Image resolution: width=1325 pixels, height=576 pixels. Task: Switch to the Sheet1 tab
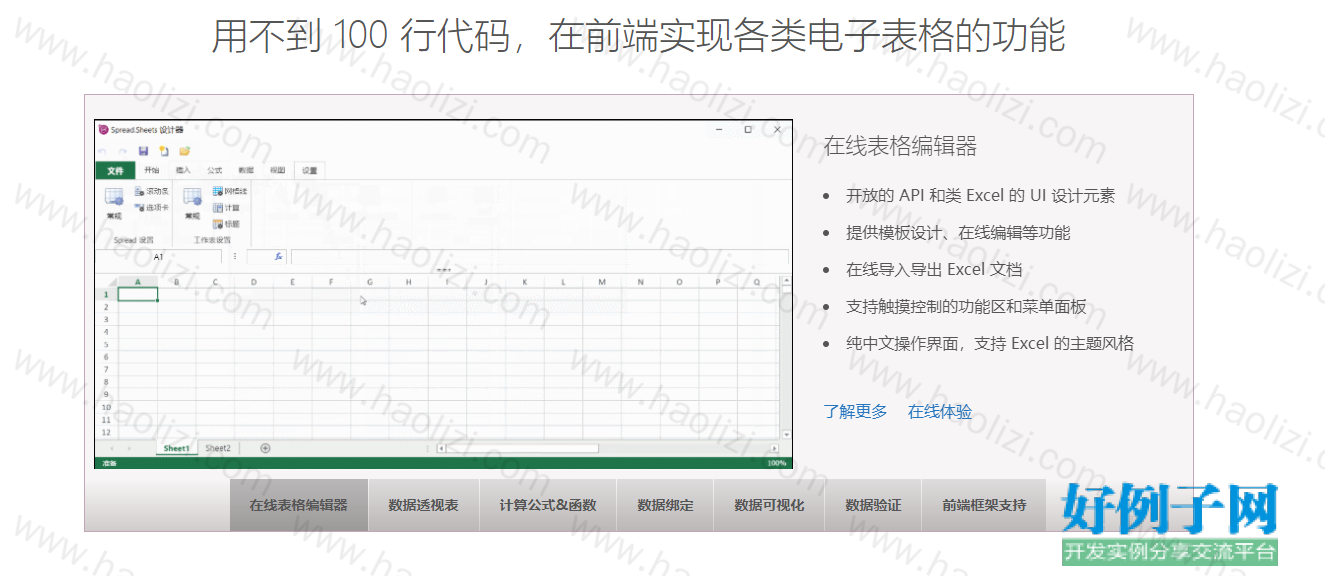177,448
